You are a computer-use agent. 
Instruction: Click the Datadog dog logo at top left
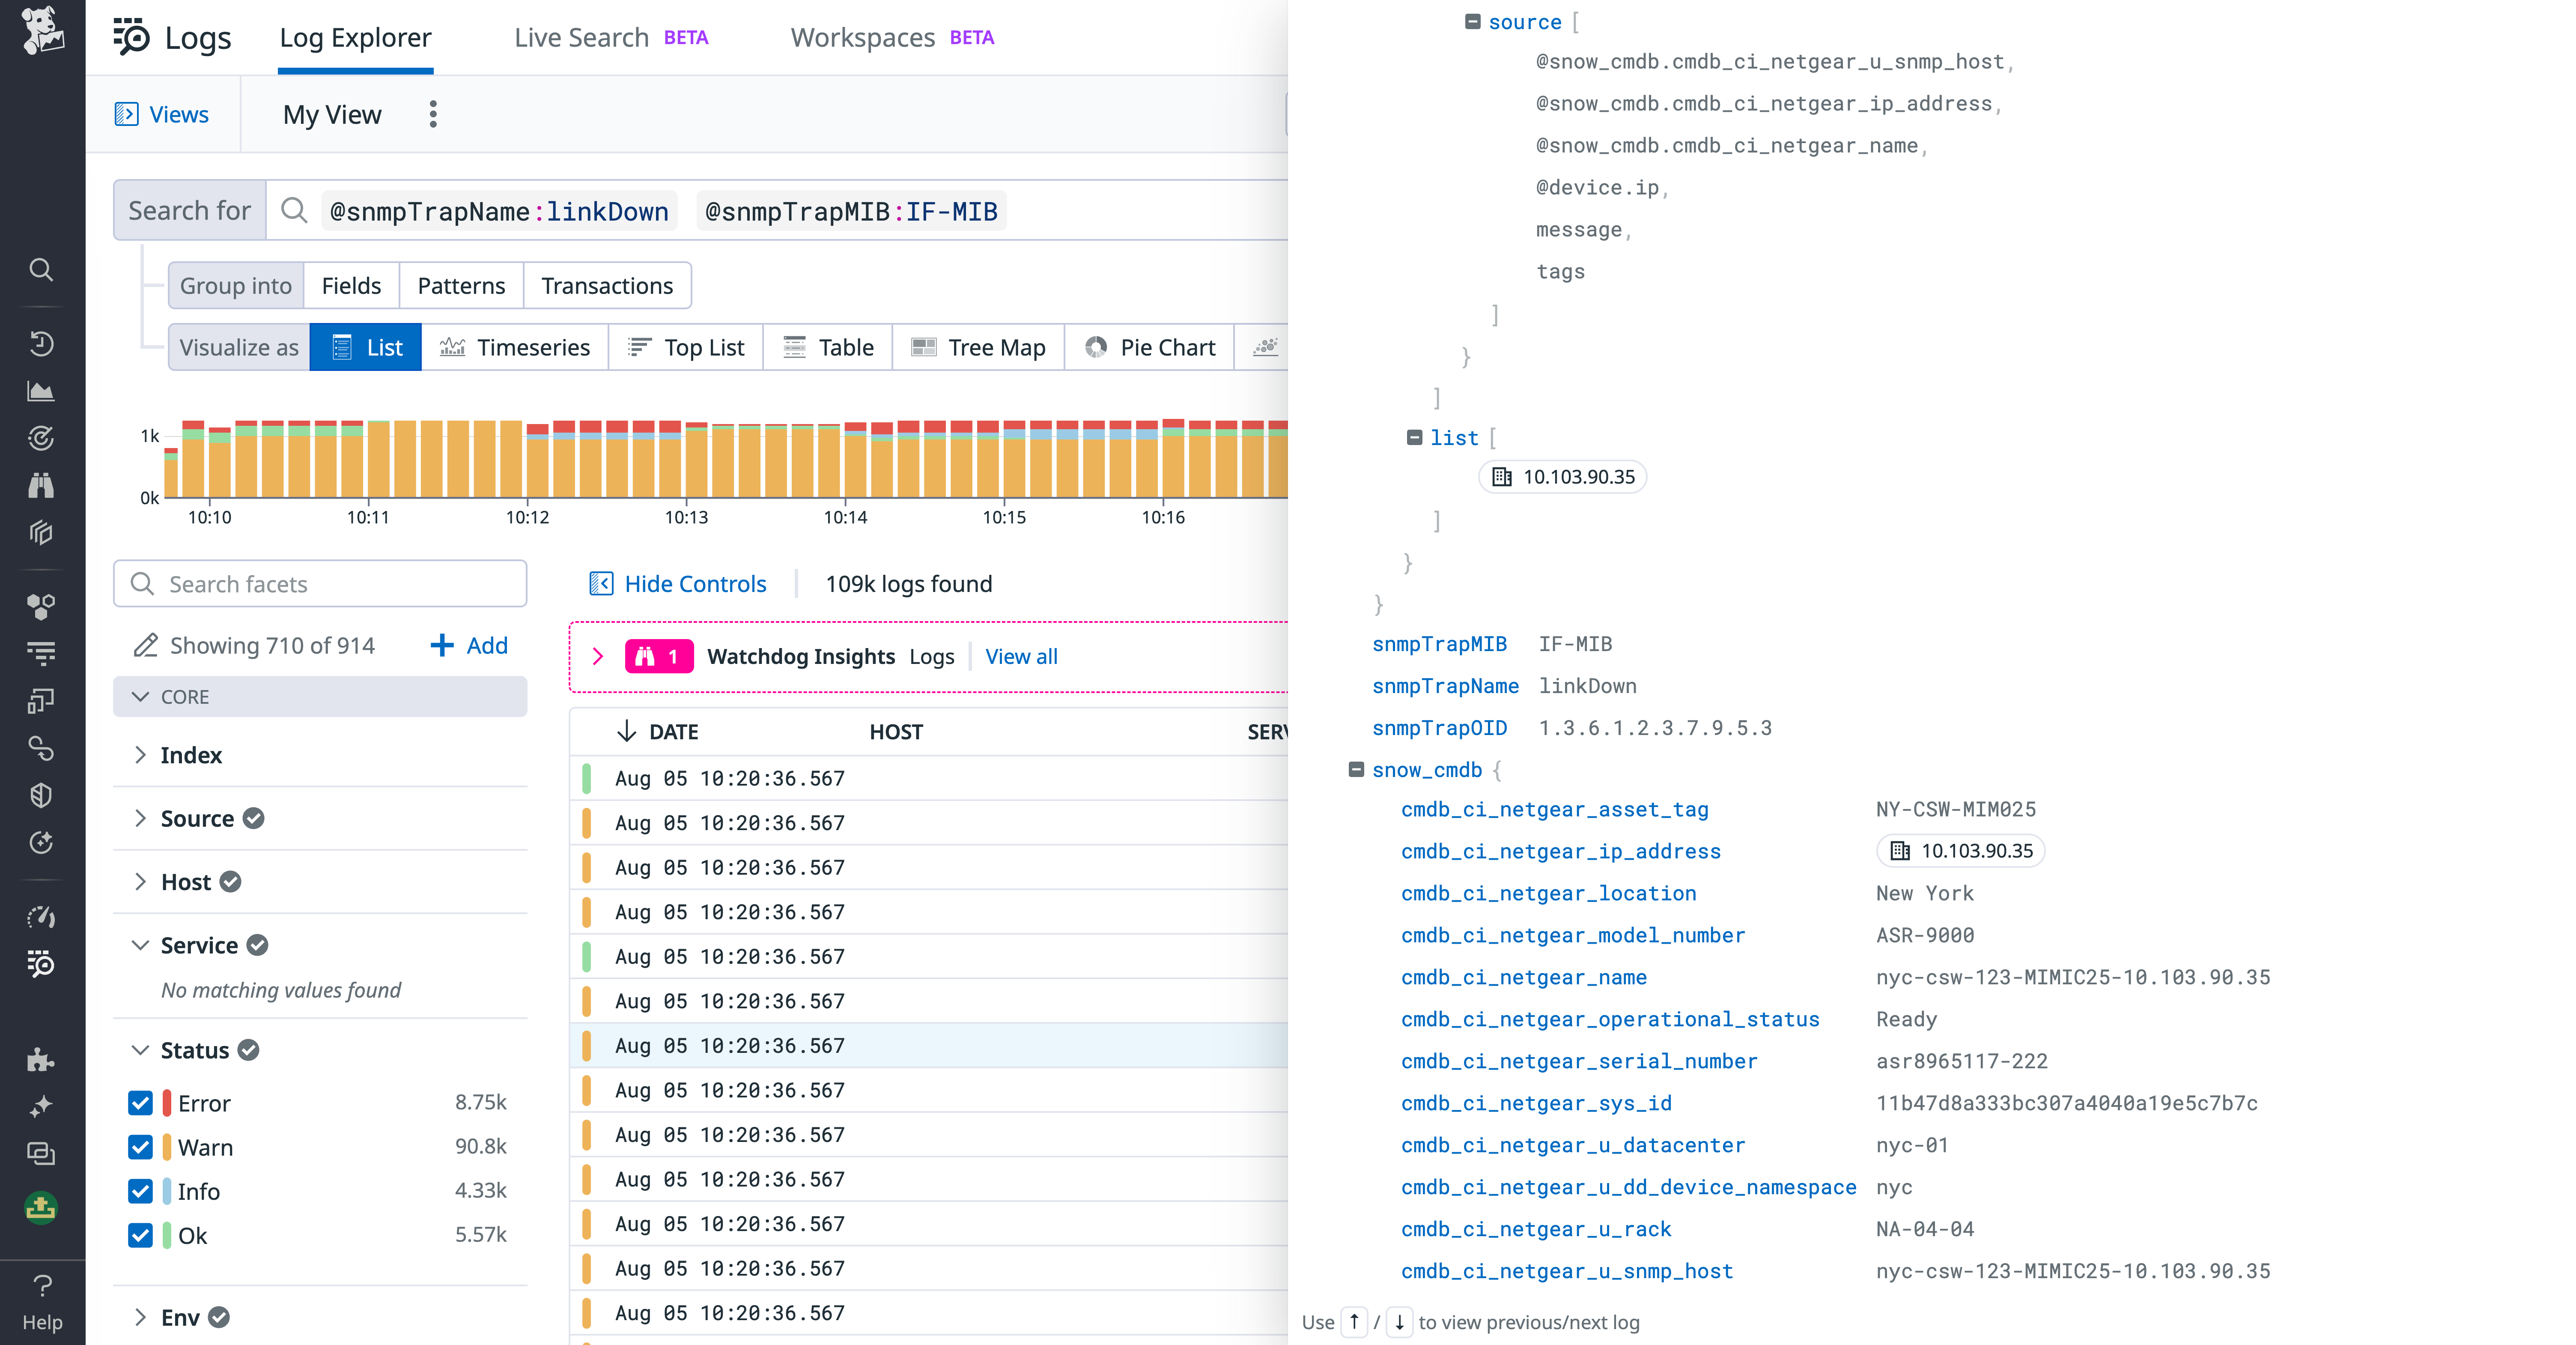click(x=42, y=32)
